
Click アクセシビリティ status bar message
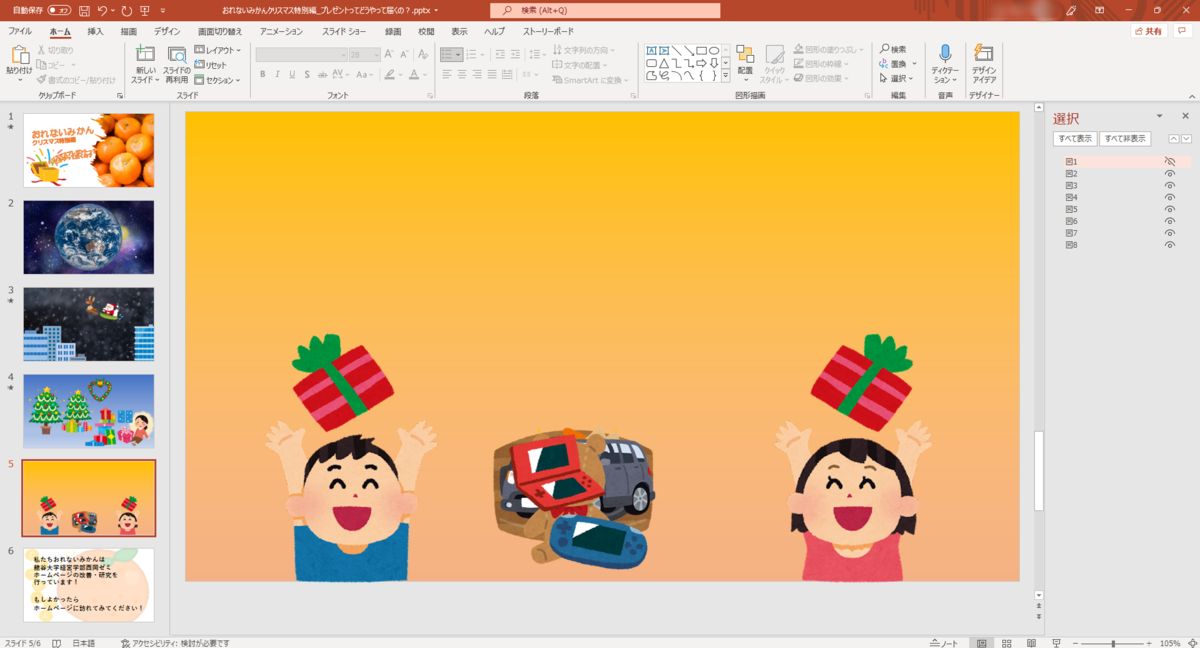[x=175, y=642]
